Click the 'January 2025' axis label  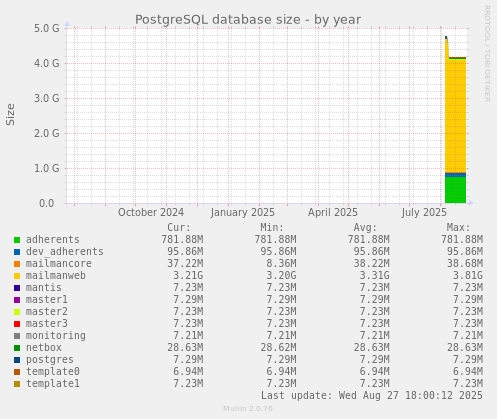click(243, 213)
